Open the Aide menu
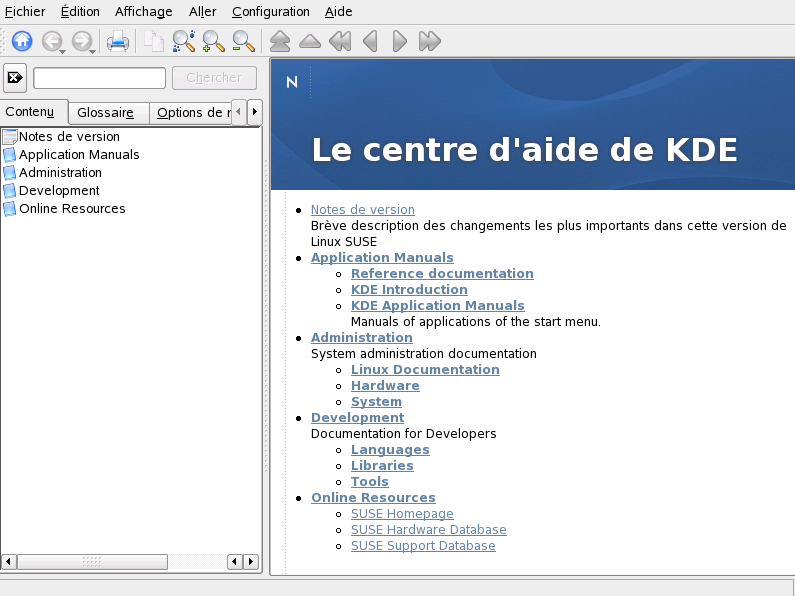The width and height of the screenshot is (795, 596). pyautogui.click(x=338, y=12)
